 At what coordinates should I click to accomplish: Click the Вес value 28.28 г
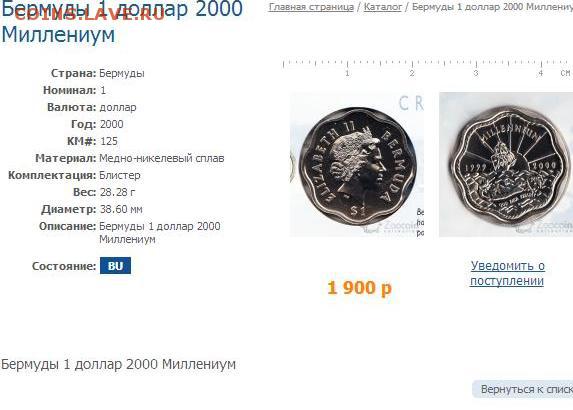tap(117, 192)
